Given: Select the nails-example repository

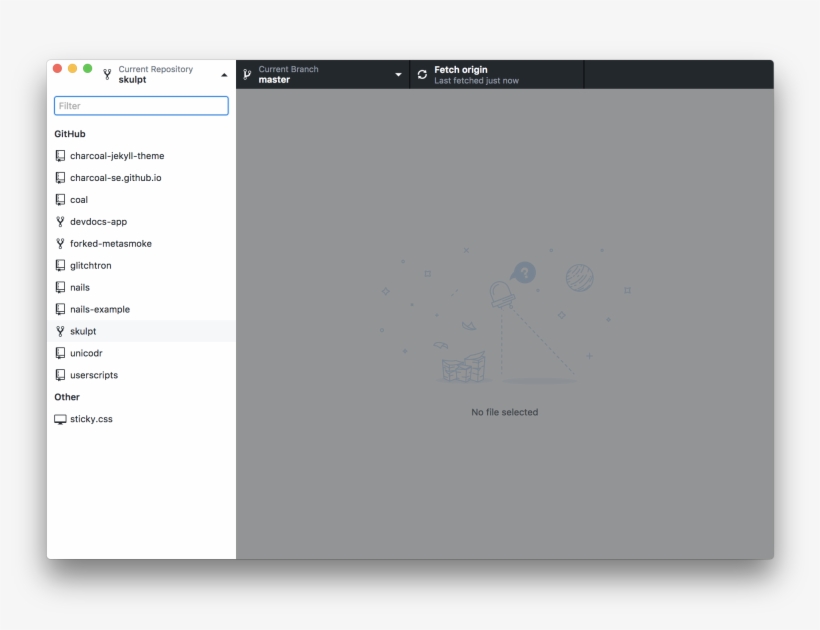Looking at the screenshot, I should point(141,310).
